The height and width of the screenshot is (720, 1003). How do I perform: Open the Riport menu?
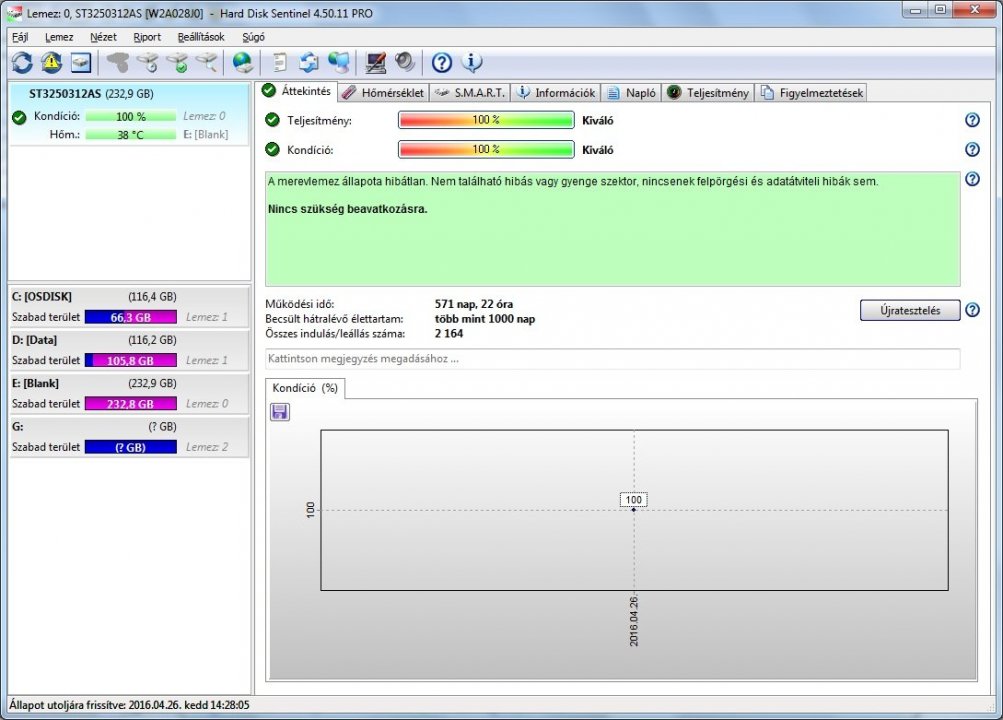[x=147, y=37]
